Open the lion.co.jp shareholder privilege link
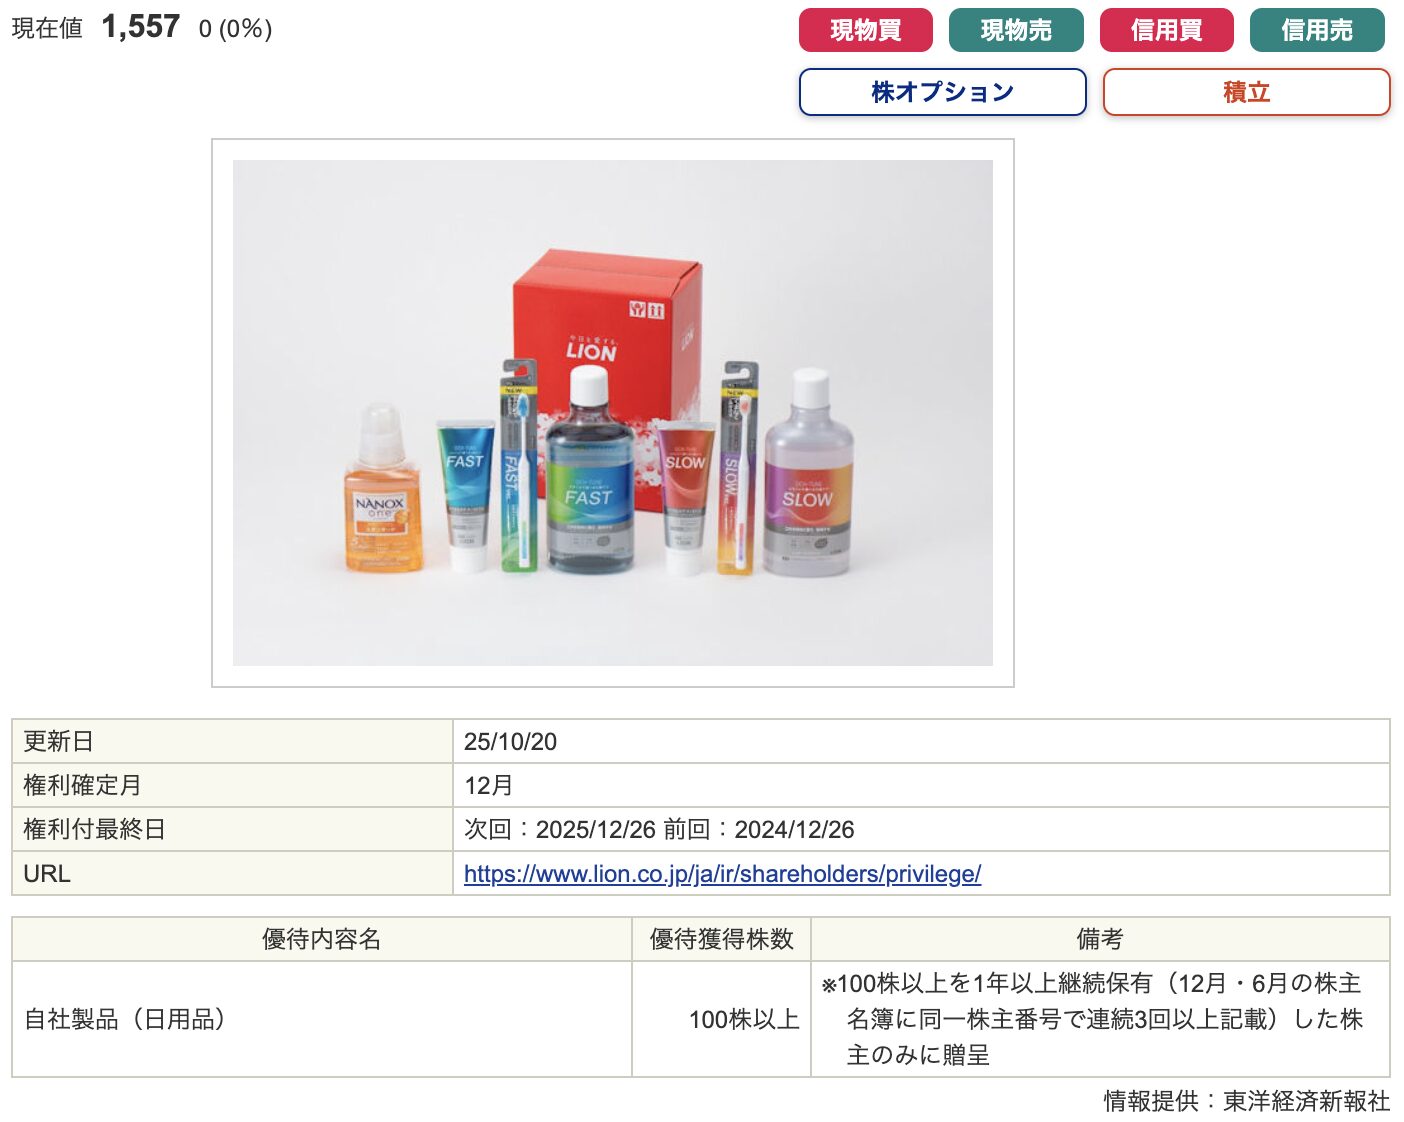The width and height of the screenshot is (1404, 1122). 722,873
